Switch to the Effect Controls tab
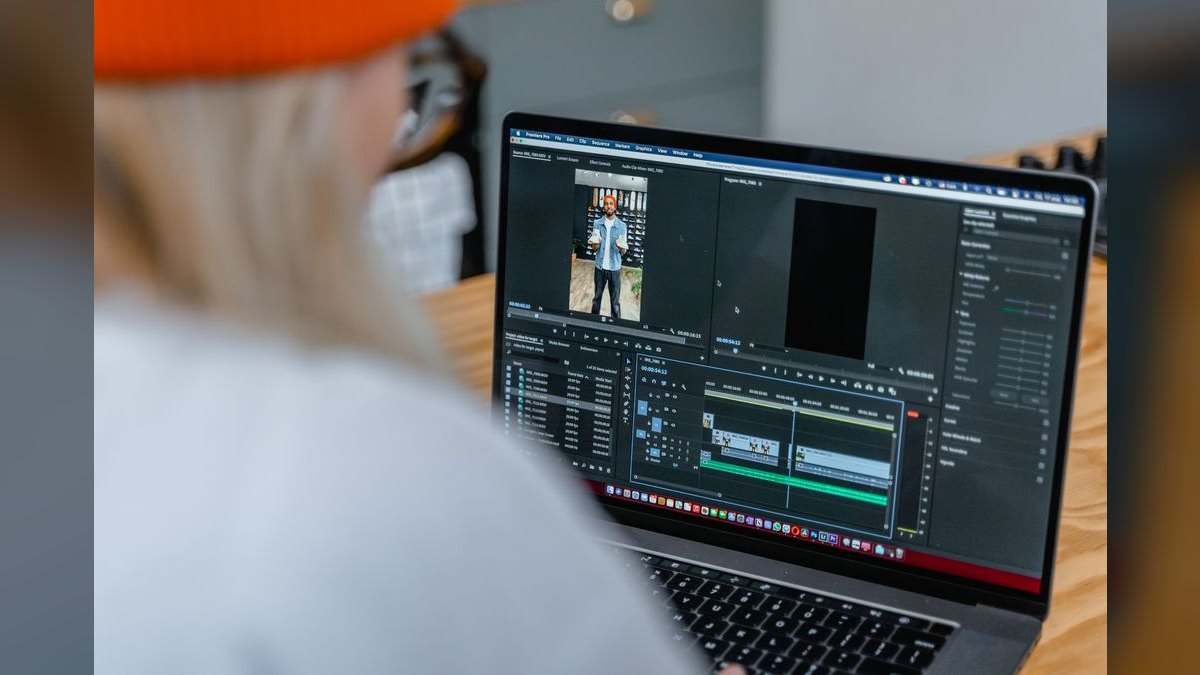 [x=600, y=163]
